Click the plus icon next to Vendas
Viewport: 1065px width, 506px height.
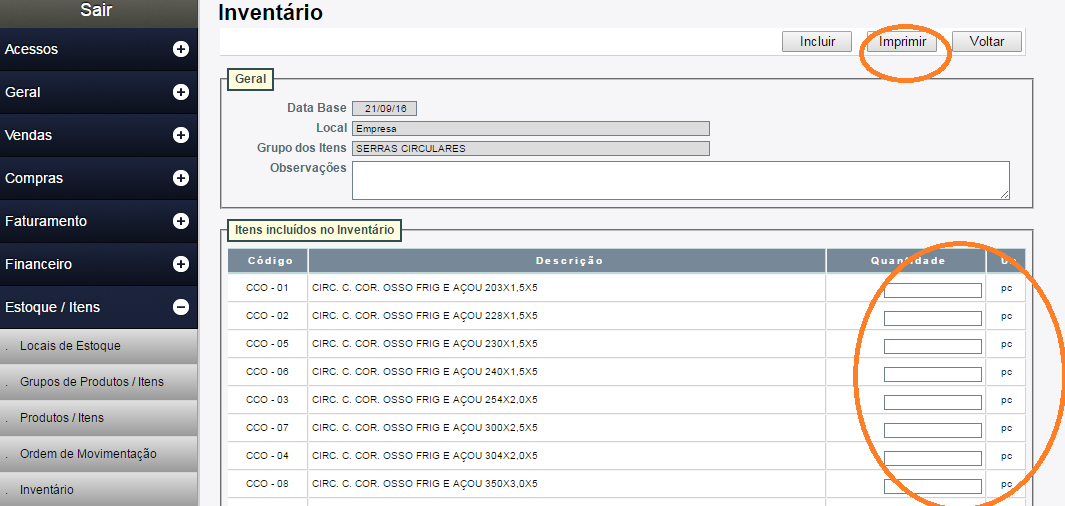coord(181,135)
